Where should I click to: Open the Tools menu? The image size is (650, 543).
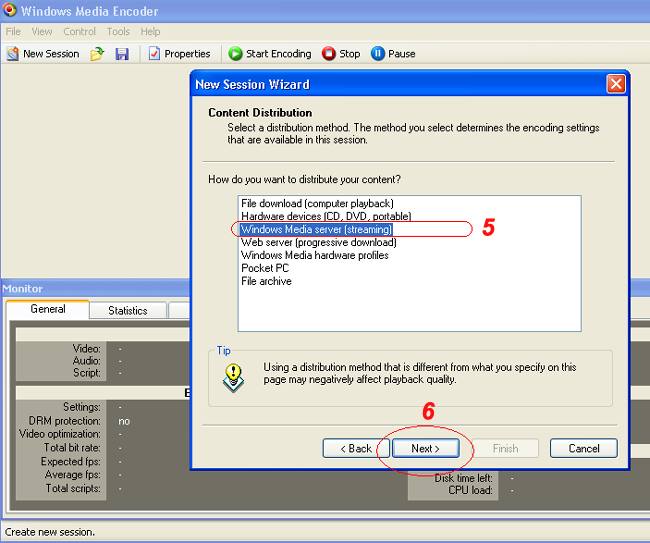[x=118, y=32]
